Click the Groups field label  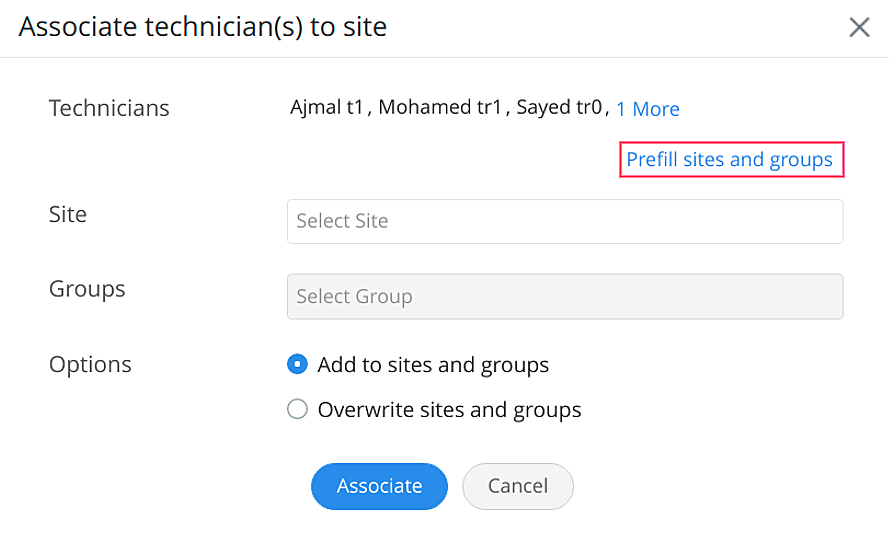(x=87, y=289)
